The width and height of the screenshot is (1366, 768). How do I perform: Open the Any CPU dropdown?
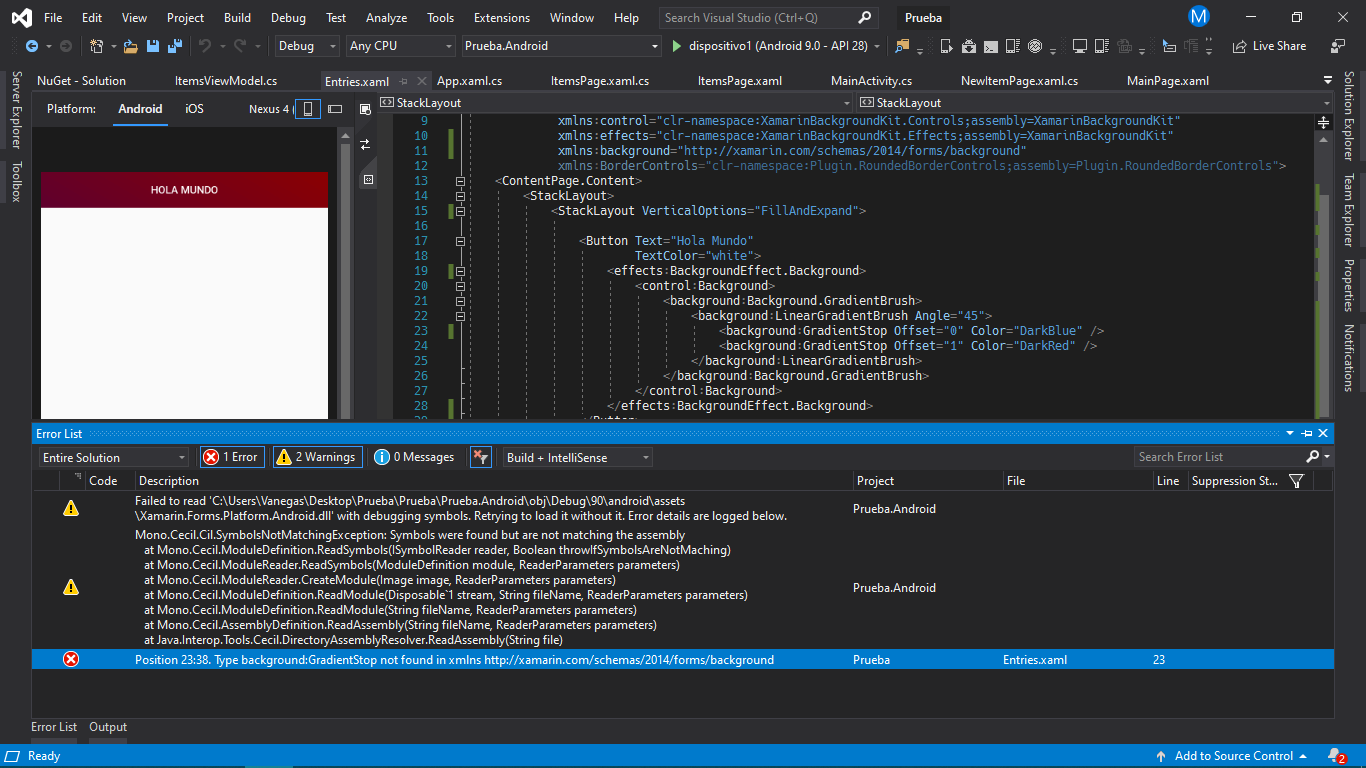pos(398,45)
